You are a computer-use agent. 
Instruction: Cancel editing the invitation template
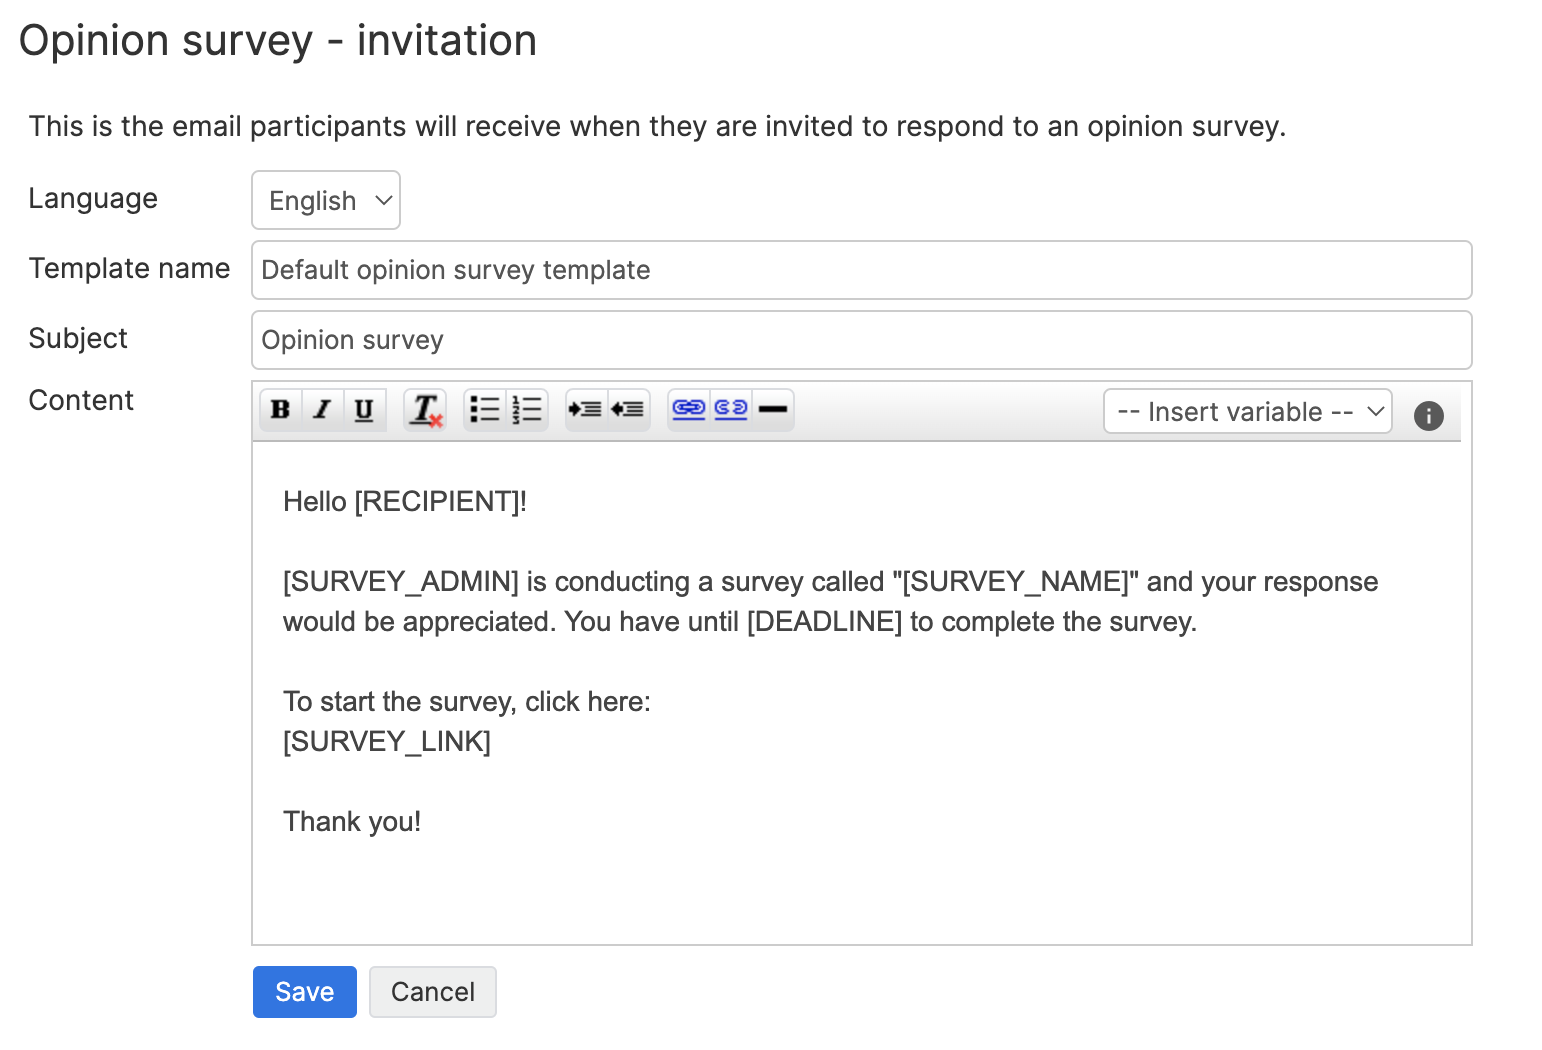pyautogui.click(x=432, y=991)
